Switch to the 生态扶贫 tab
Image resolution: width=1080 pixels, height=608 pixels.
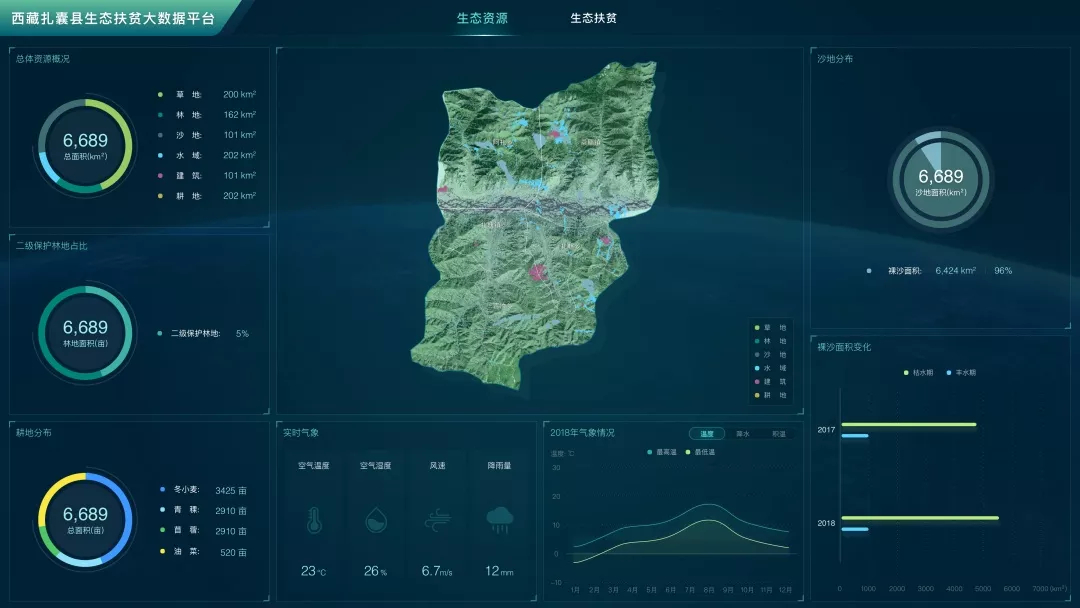click(x=593, y=18)
